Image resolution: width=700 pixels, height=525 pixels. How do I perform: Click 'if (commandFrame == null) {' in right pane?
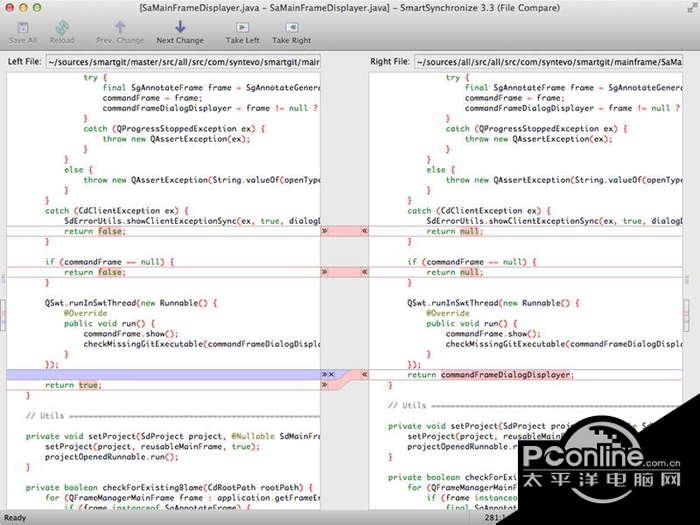[x=472, y=262]
